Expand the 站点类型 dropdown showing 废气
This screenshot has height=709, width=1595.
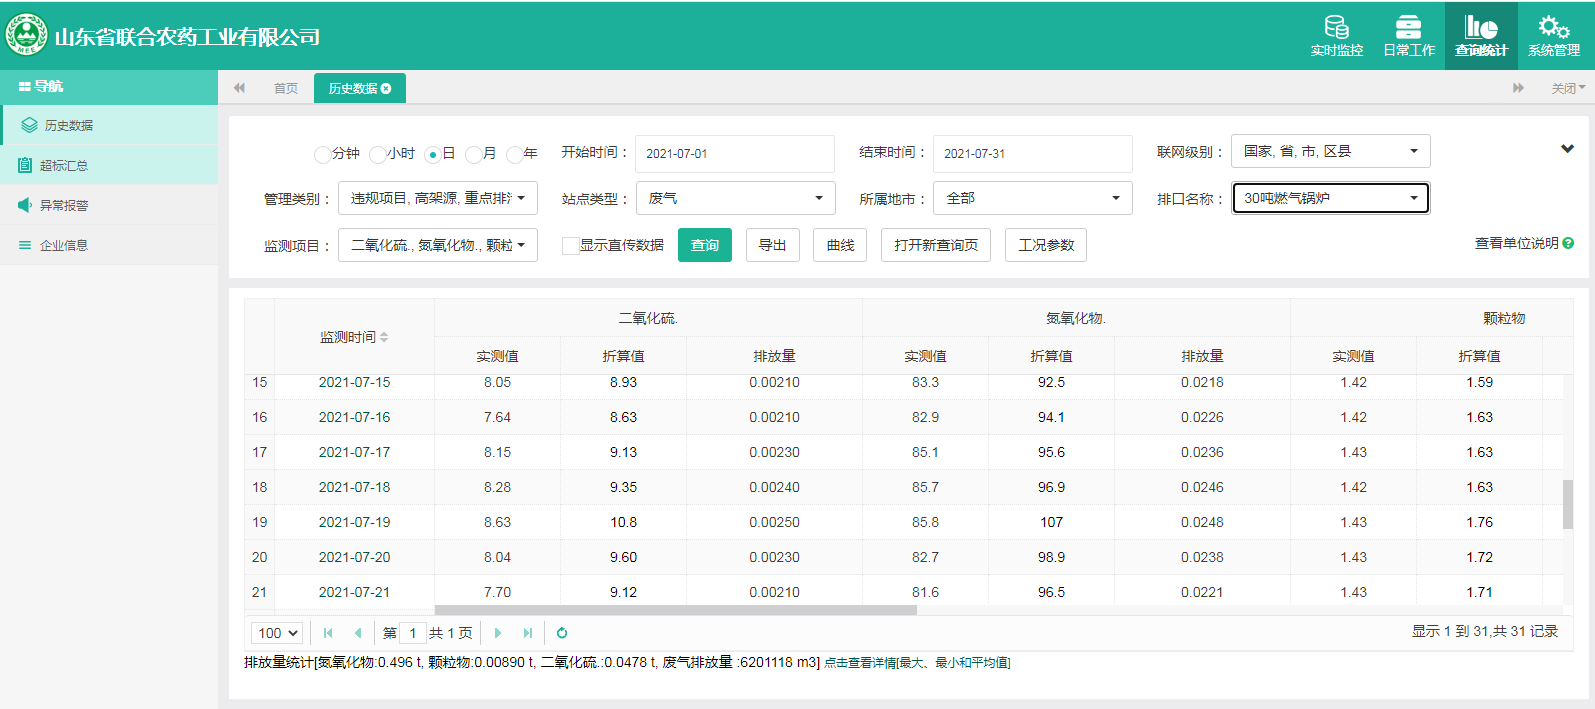[735, 198]
